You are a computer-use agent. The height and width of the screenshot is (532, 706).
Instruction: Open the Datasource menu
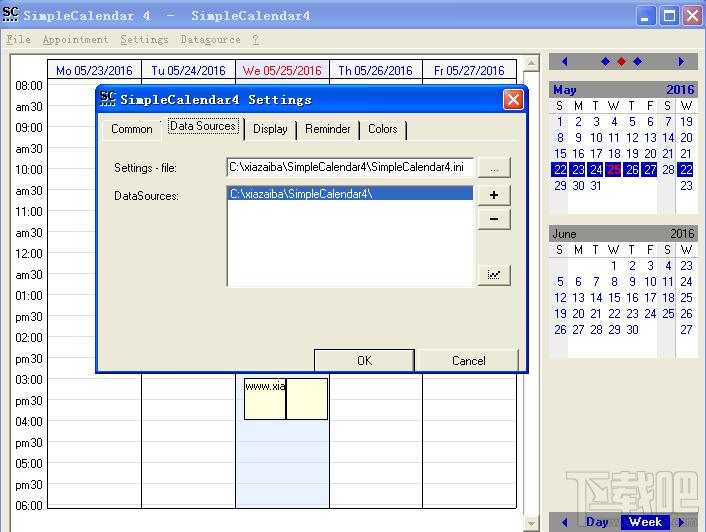click(210, 40)
